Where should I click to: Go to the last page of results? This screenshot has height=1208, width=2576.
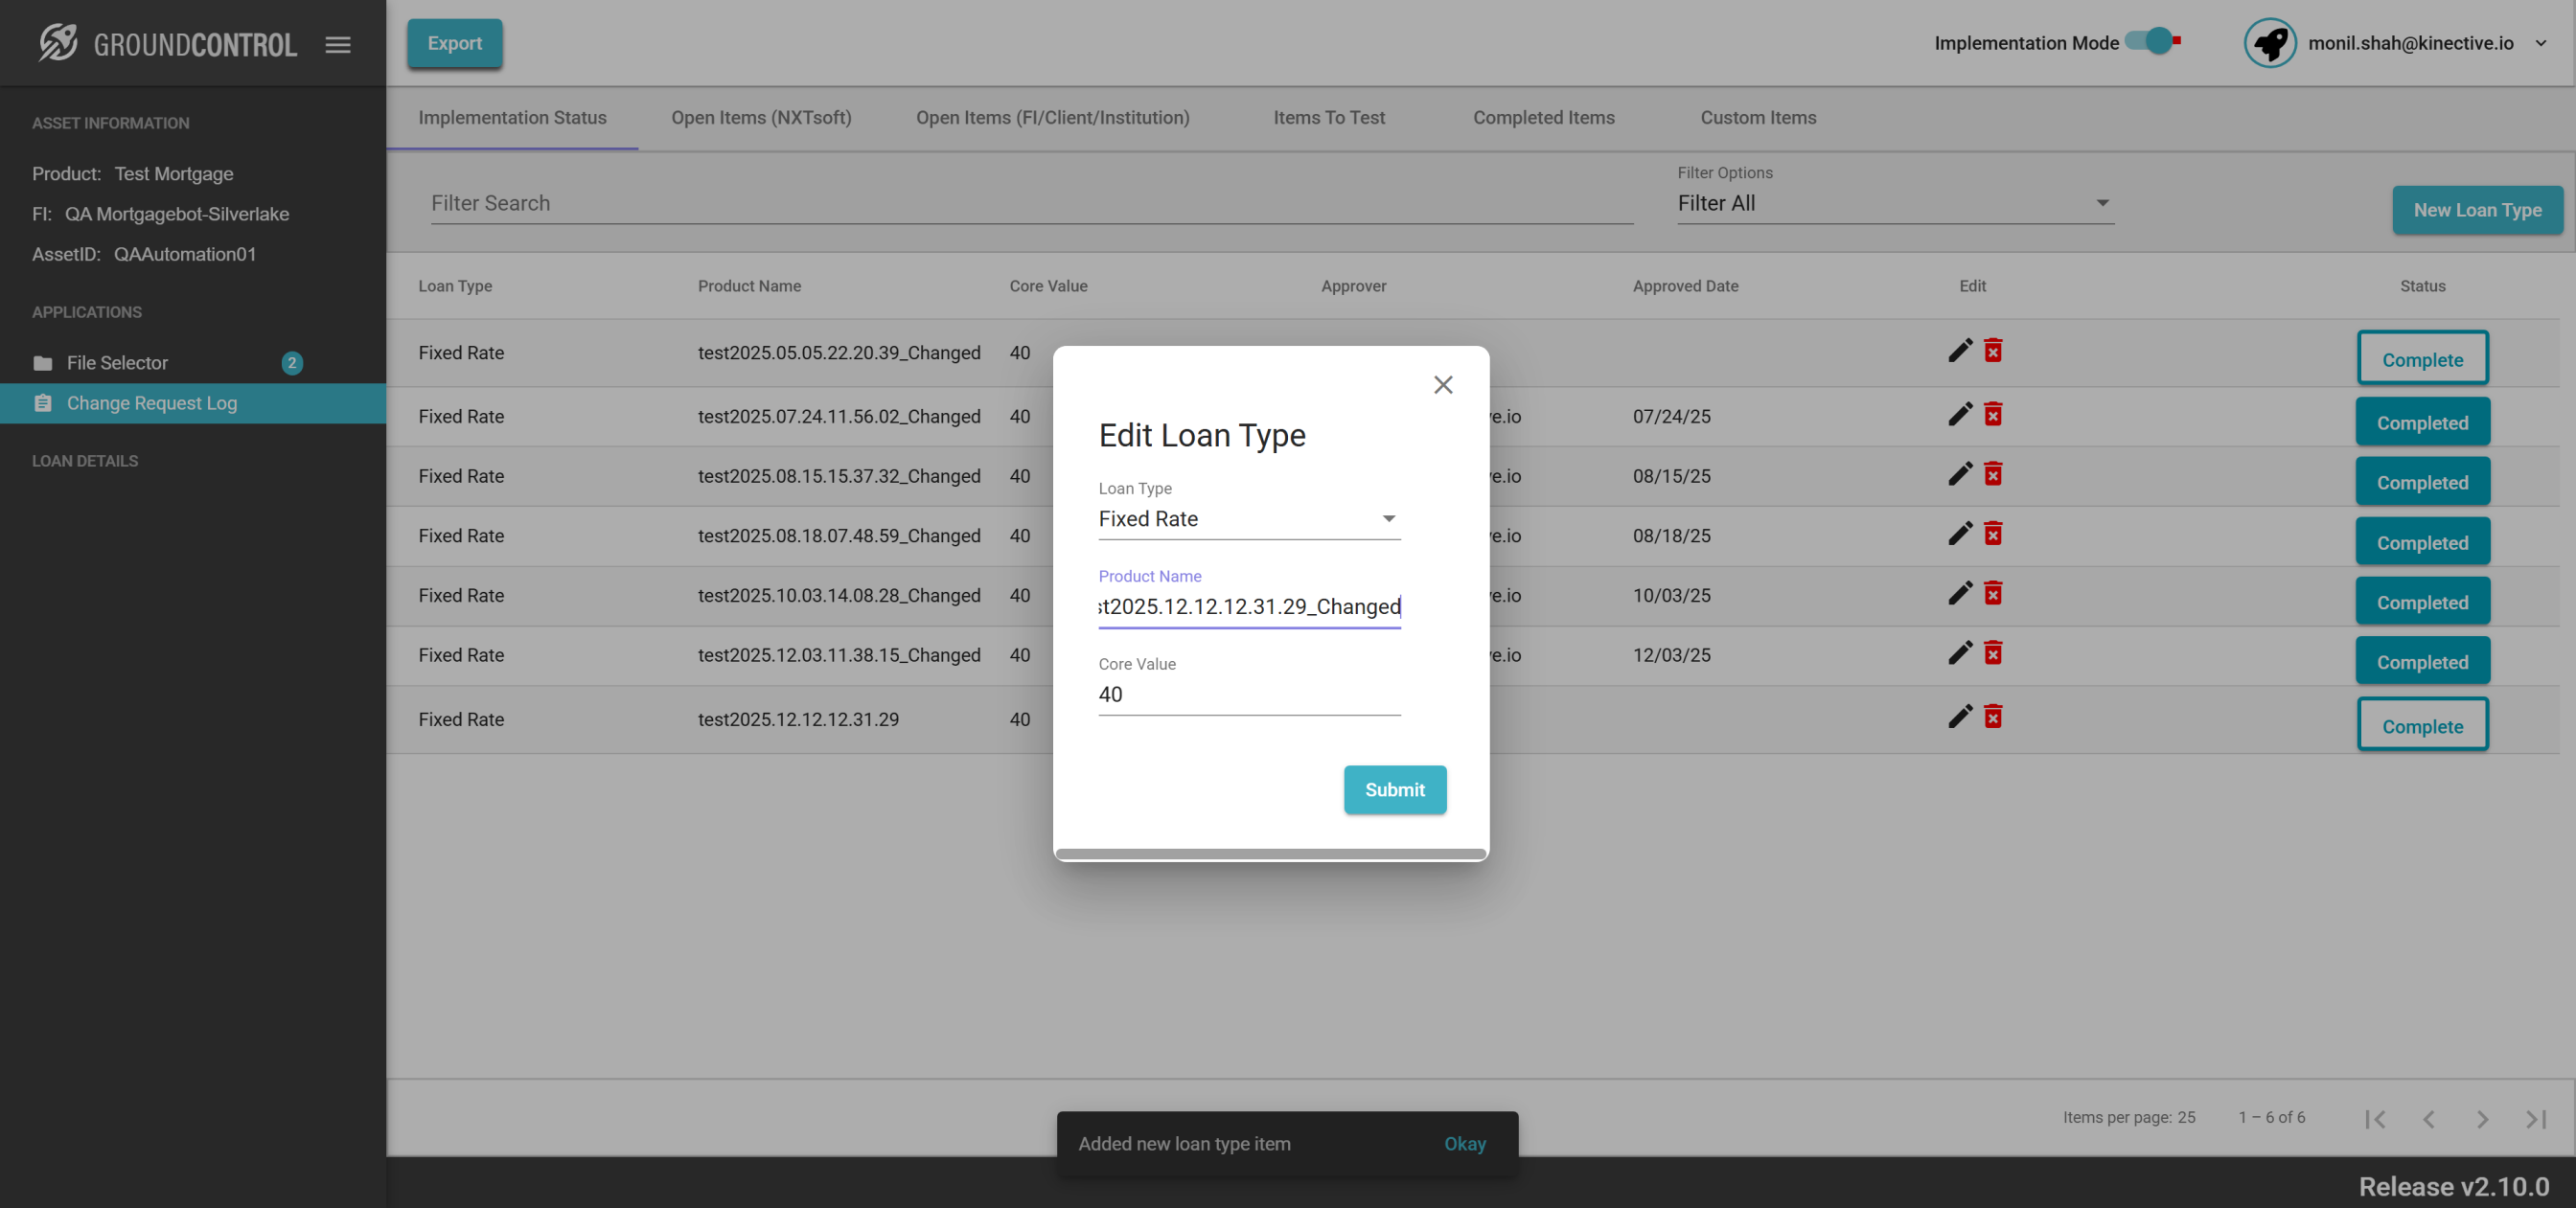2535,1119
